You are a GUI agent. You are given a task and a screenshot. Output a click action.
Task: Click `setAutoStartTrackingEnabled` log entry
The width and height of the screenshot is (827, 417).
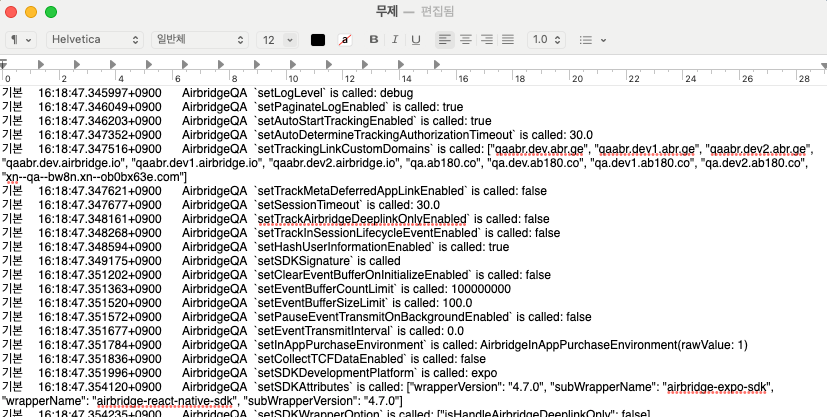[x=335, y=121]
